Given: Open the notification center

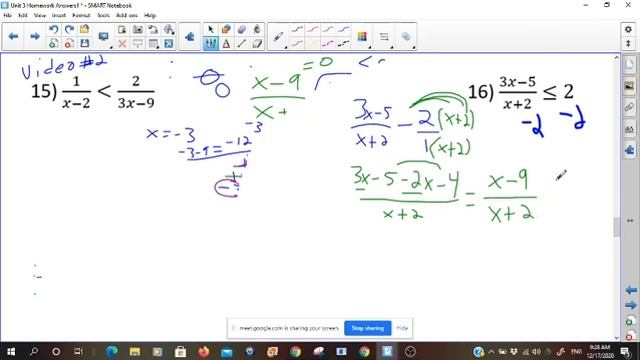Looking at the screenshot, I should click(625, 351).
